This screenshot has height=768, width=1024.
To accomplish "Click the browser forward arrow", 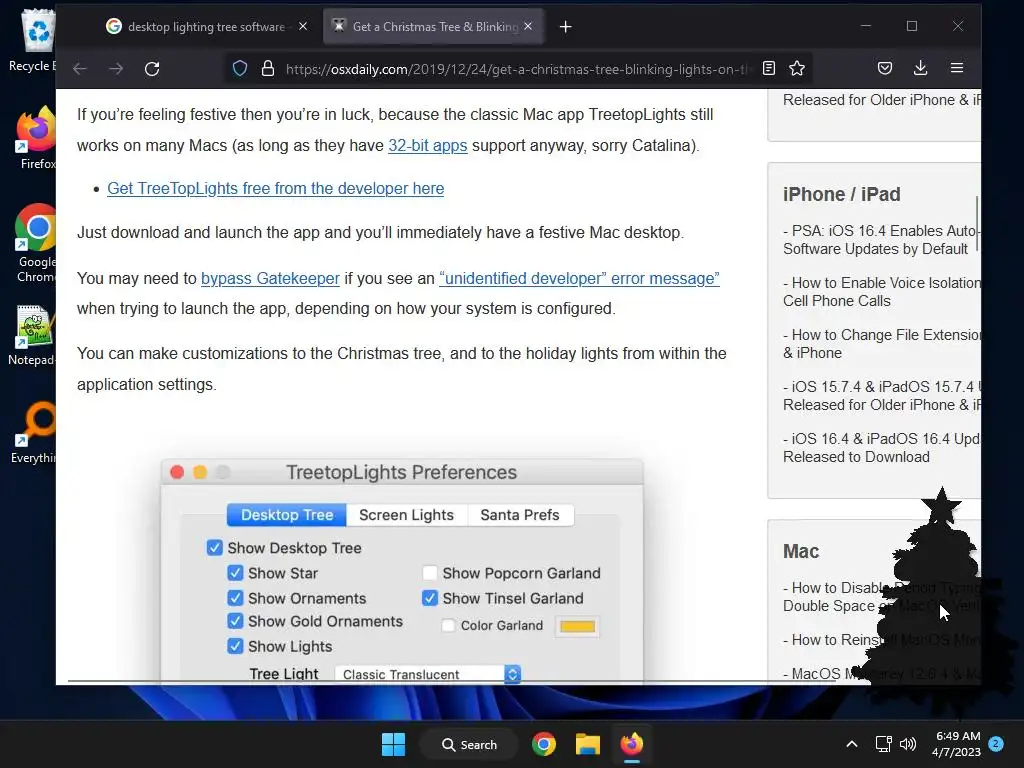I will 116,69.
